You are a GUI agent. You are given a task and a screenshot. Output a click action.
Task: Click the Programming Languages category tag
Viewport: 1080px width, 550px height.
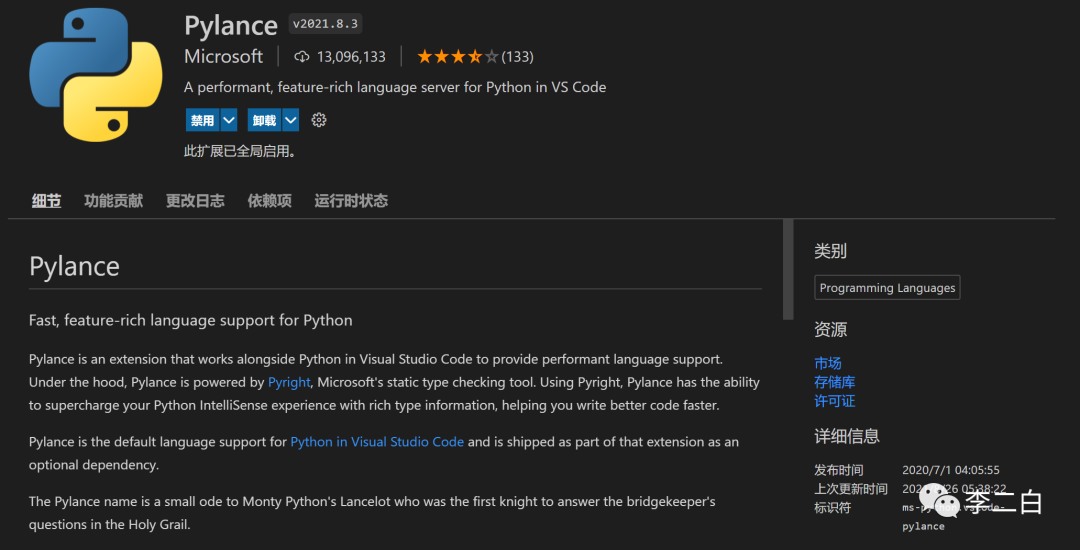point(887,288)
